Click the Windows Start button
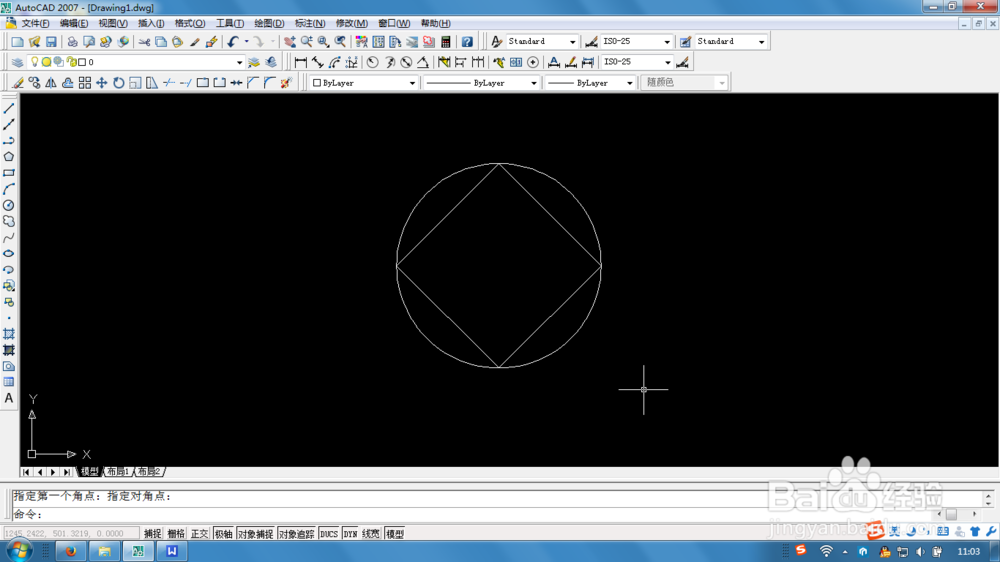The width and height of the screenshot is (1000, 562). coord(19,551)
